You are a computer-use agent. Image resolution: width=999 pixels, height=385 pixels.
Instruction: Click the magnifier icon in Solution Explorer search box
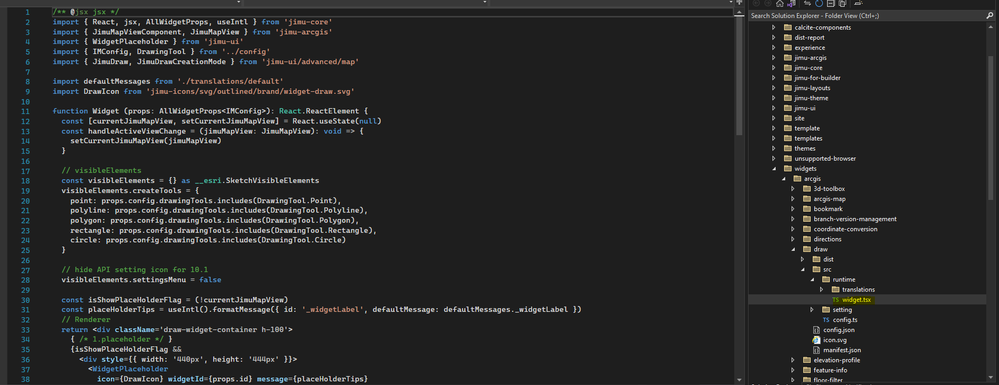point(989,15)
